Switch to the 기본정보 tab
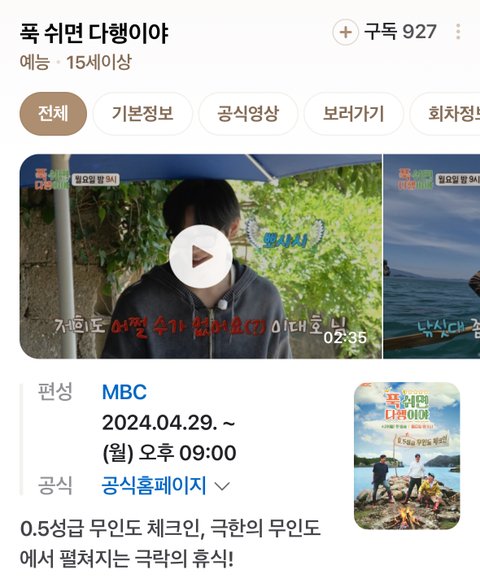 click(143, 114)
